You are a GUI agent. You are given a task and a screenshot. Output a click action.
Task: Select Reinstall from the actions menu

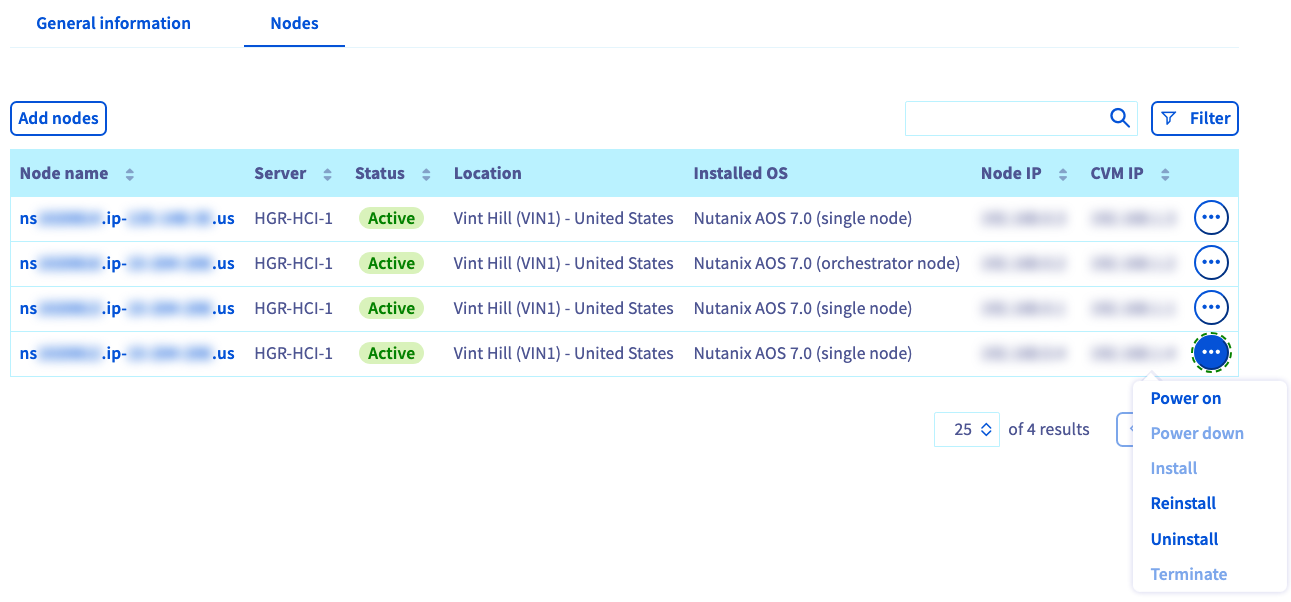pyautogui.click(x=1183, y=503)
